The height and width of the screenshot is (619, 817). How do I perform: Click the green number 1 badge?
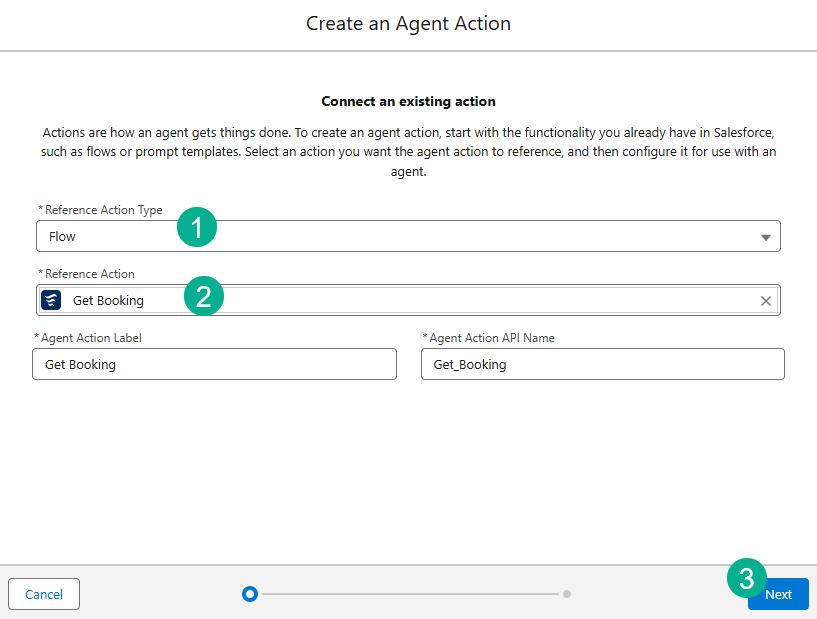pos(197,228)
